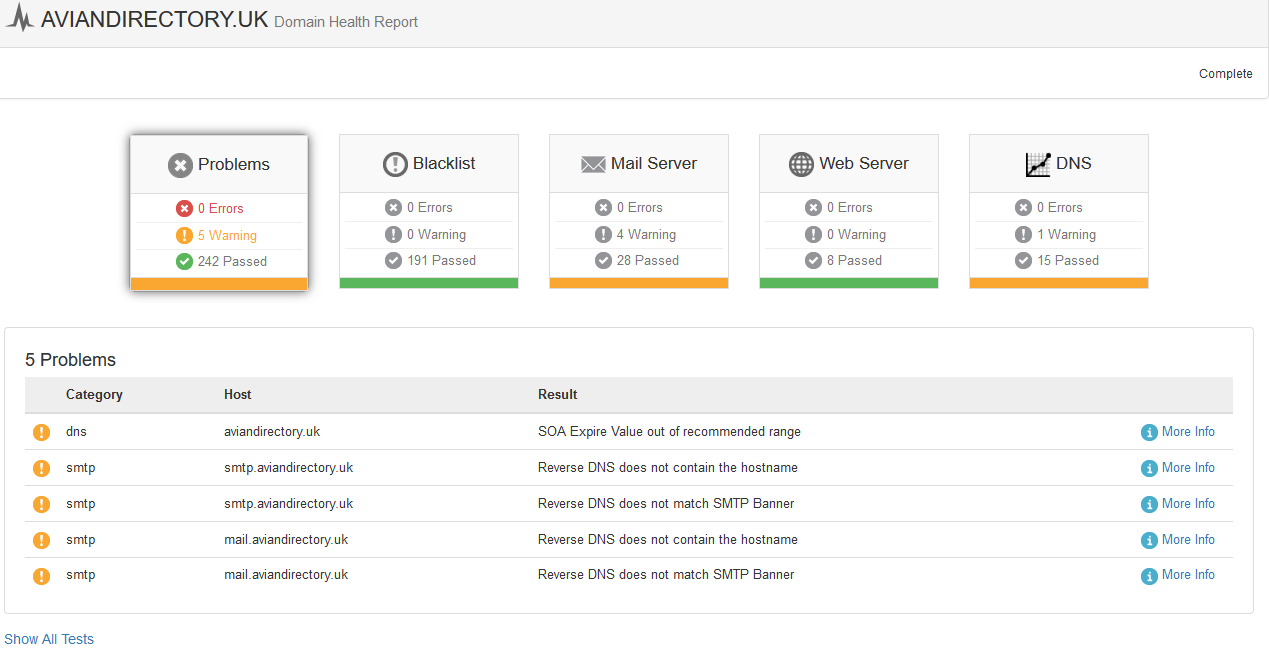
Task: Switch to the Mail Server category tab
Action: pos(639,164)
